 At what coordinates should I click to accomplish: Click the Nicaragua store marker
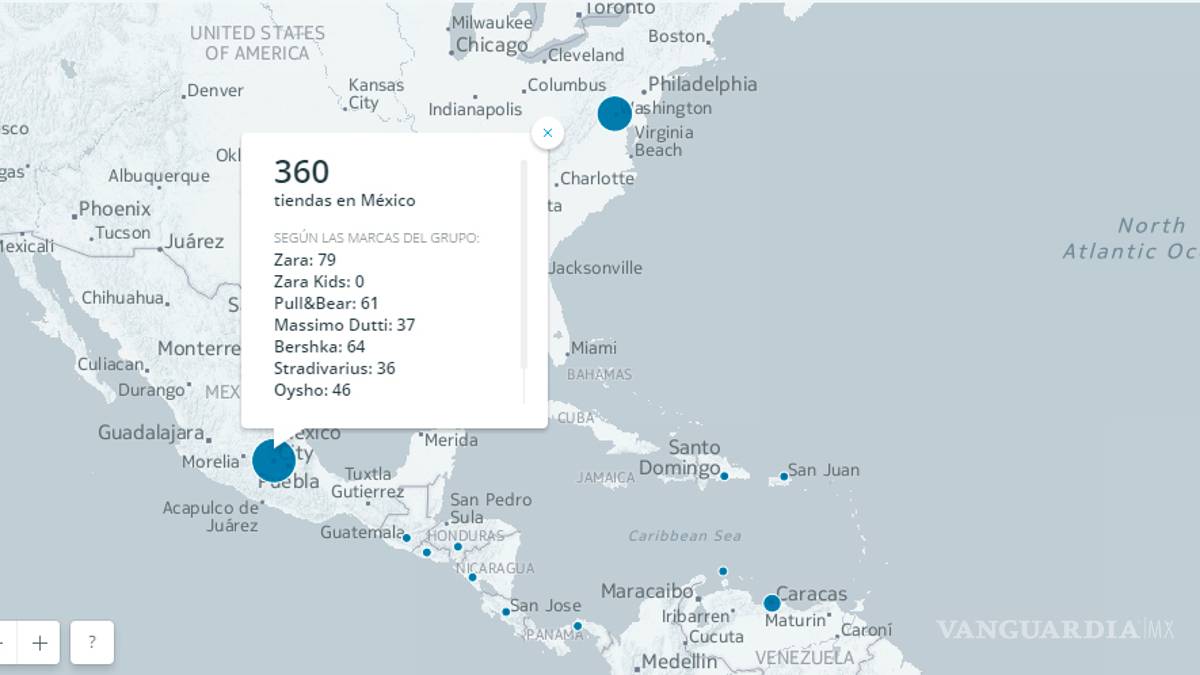pyautogui.click(x=472, y=577)
